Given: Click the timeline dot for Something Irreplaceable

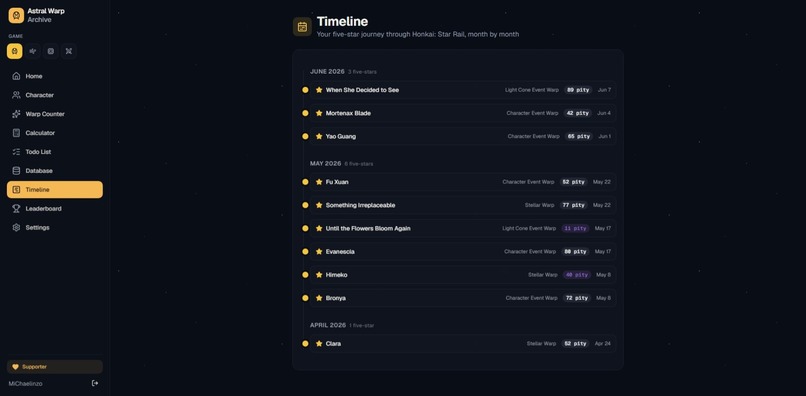Looking at the screenshot, I should 305,205.
